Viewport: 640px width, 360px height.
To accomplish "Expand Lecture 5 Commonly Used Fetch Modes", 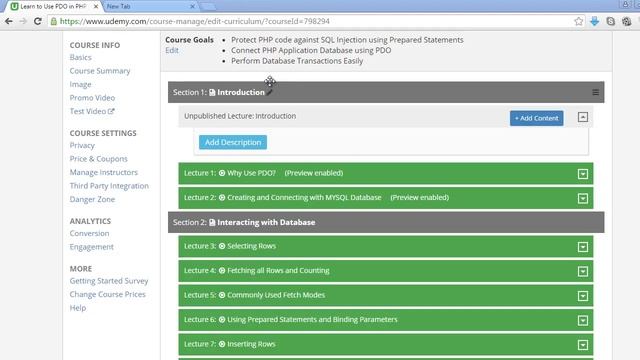I will [x=583, y=296].
